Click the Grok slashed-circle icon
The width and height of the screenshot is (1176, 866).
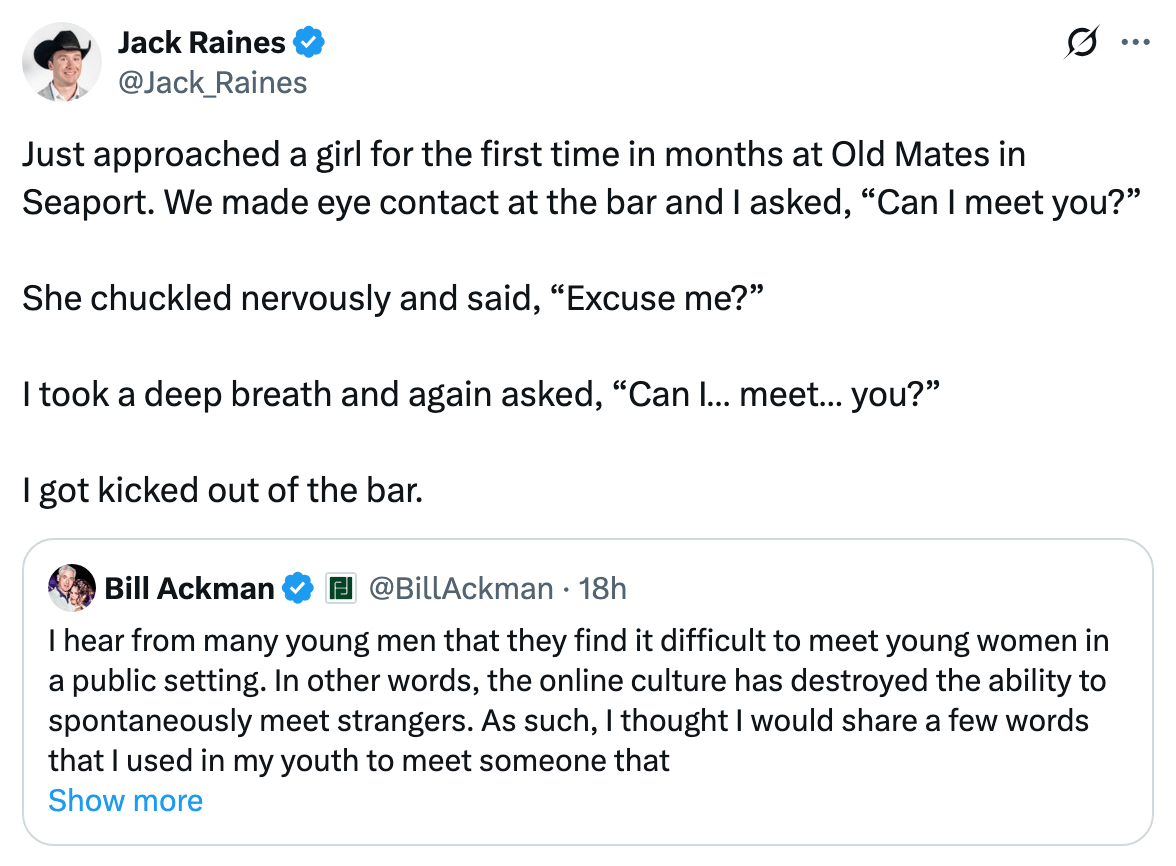click(x=1083, y=44)
